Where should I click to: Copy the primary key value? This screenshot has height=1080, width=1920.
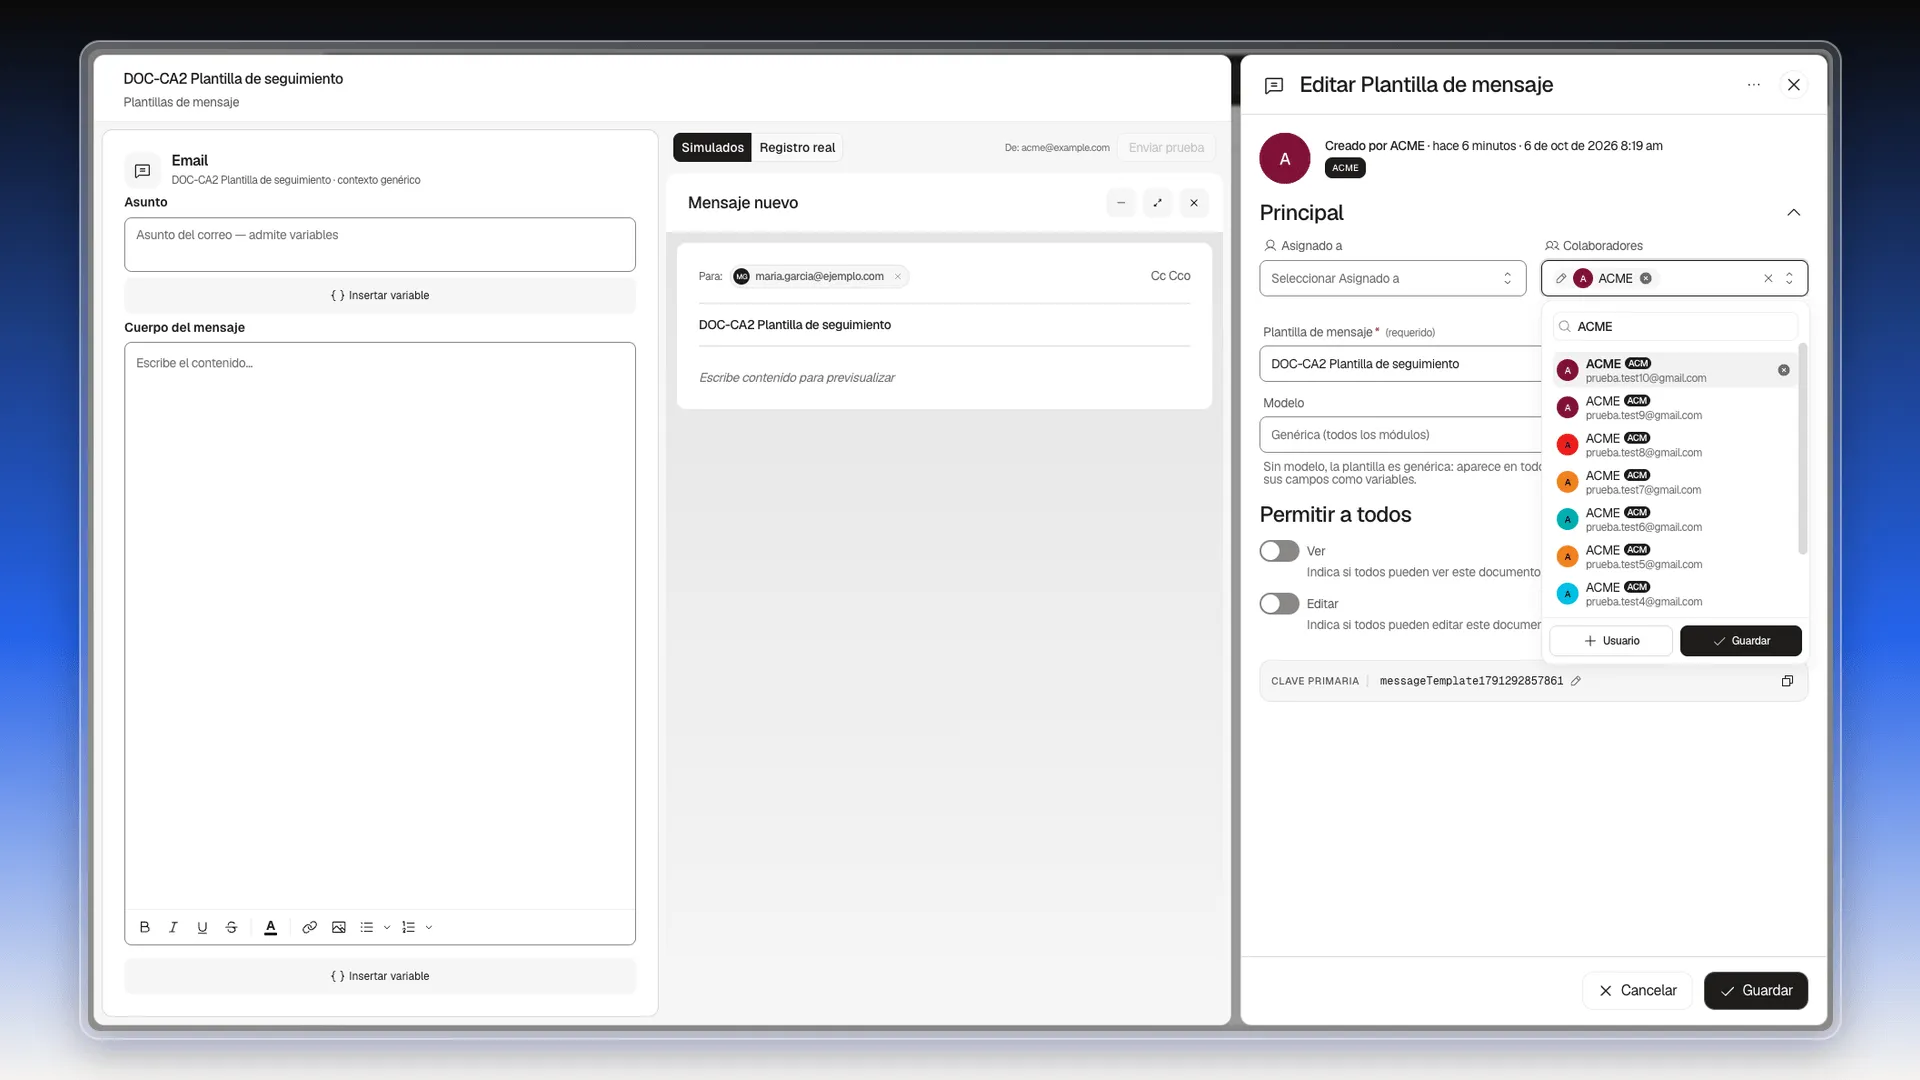click(x=1787, y=681)
